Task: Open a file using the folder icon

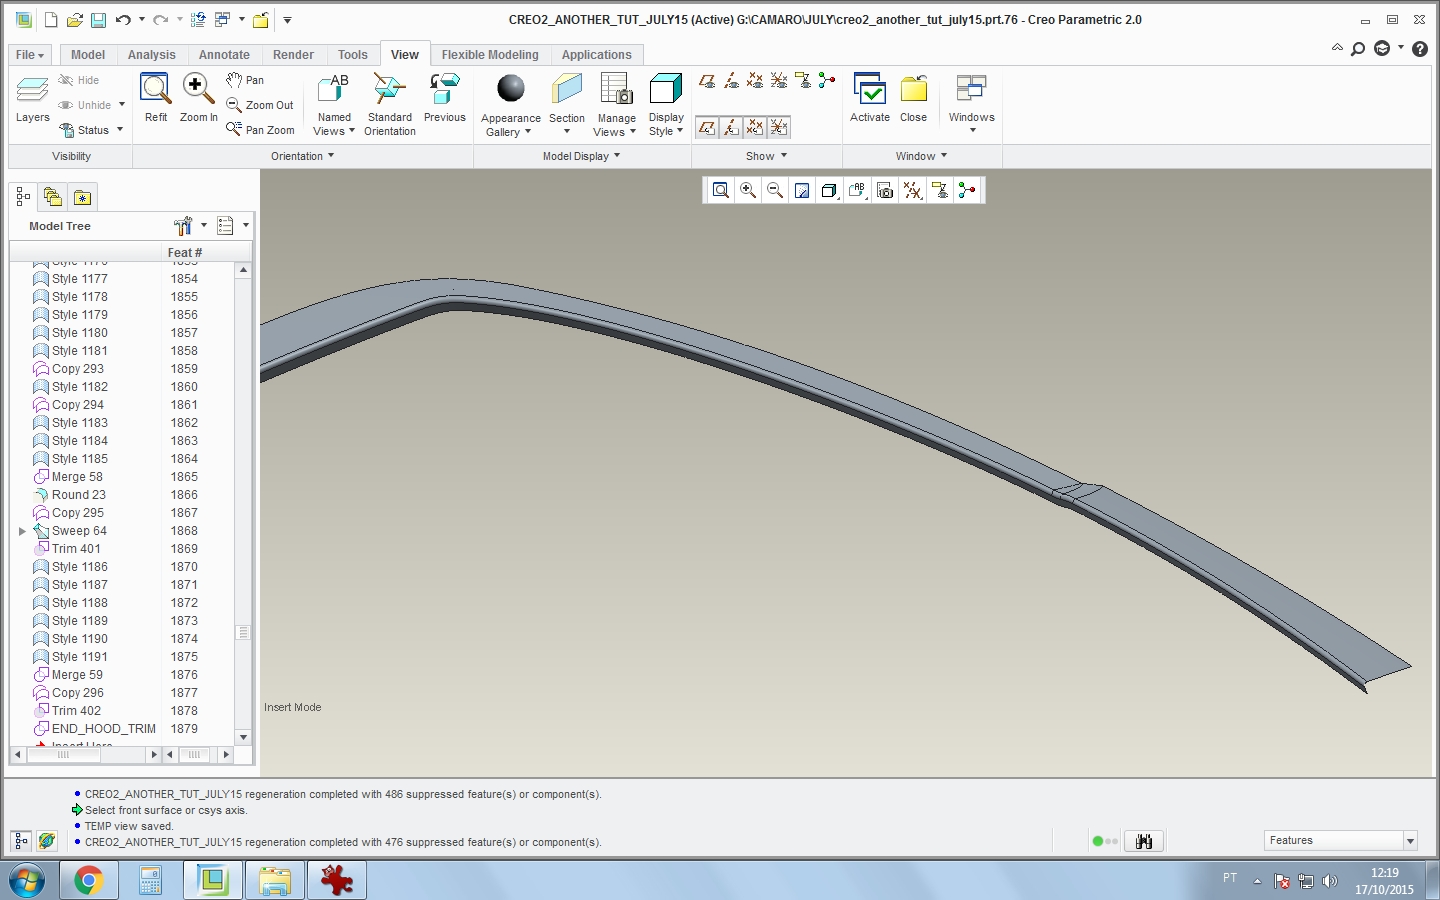Action: [75, 20]
